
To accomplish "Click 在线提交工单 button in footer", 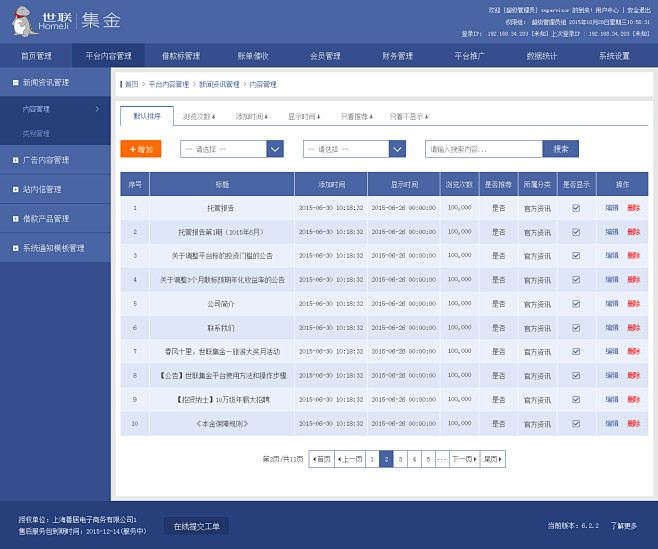I will [x=196, y=526].
